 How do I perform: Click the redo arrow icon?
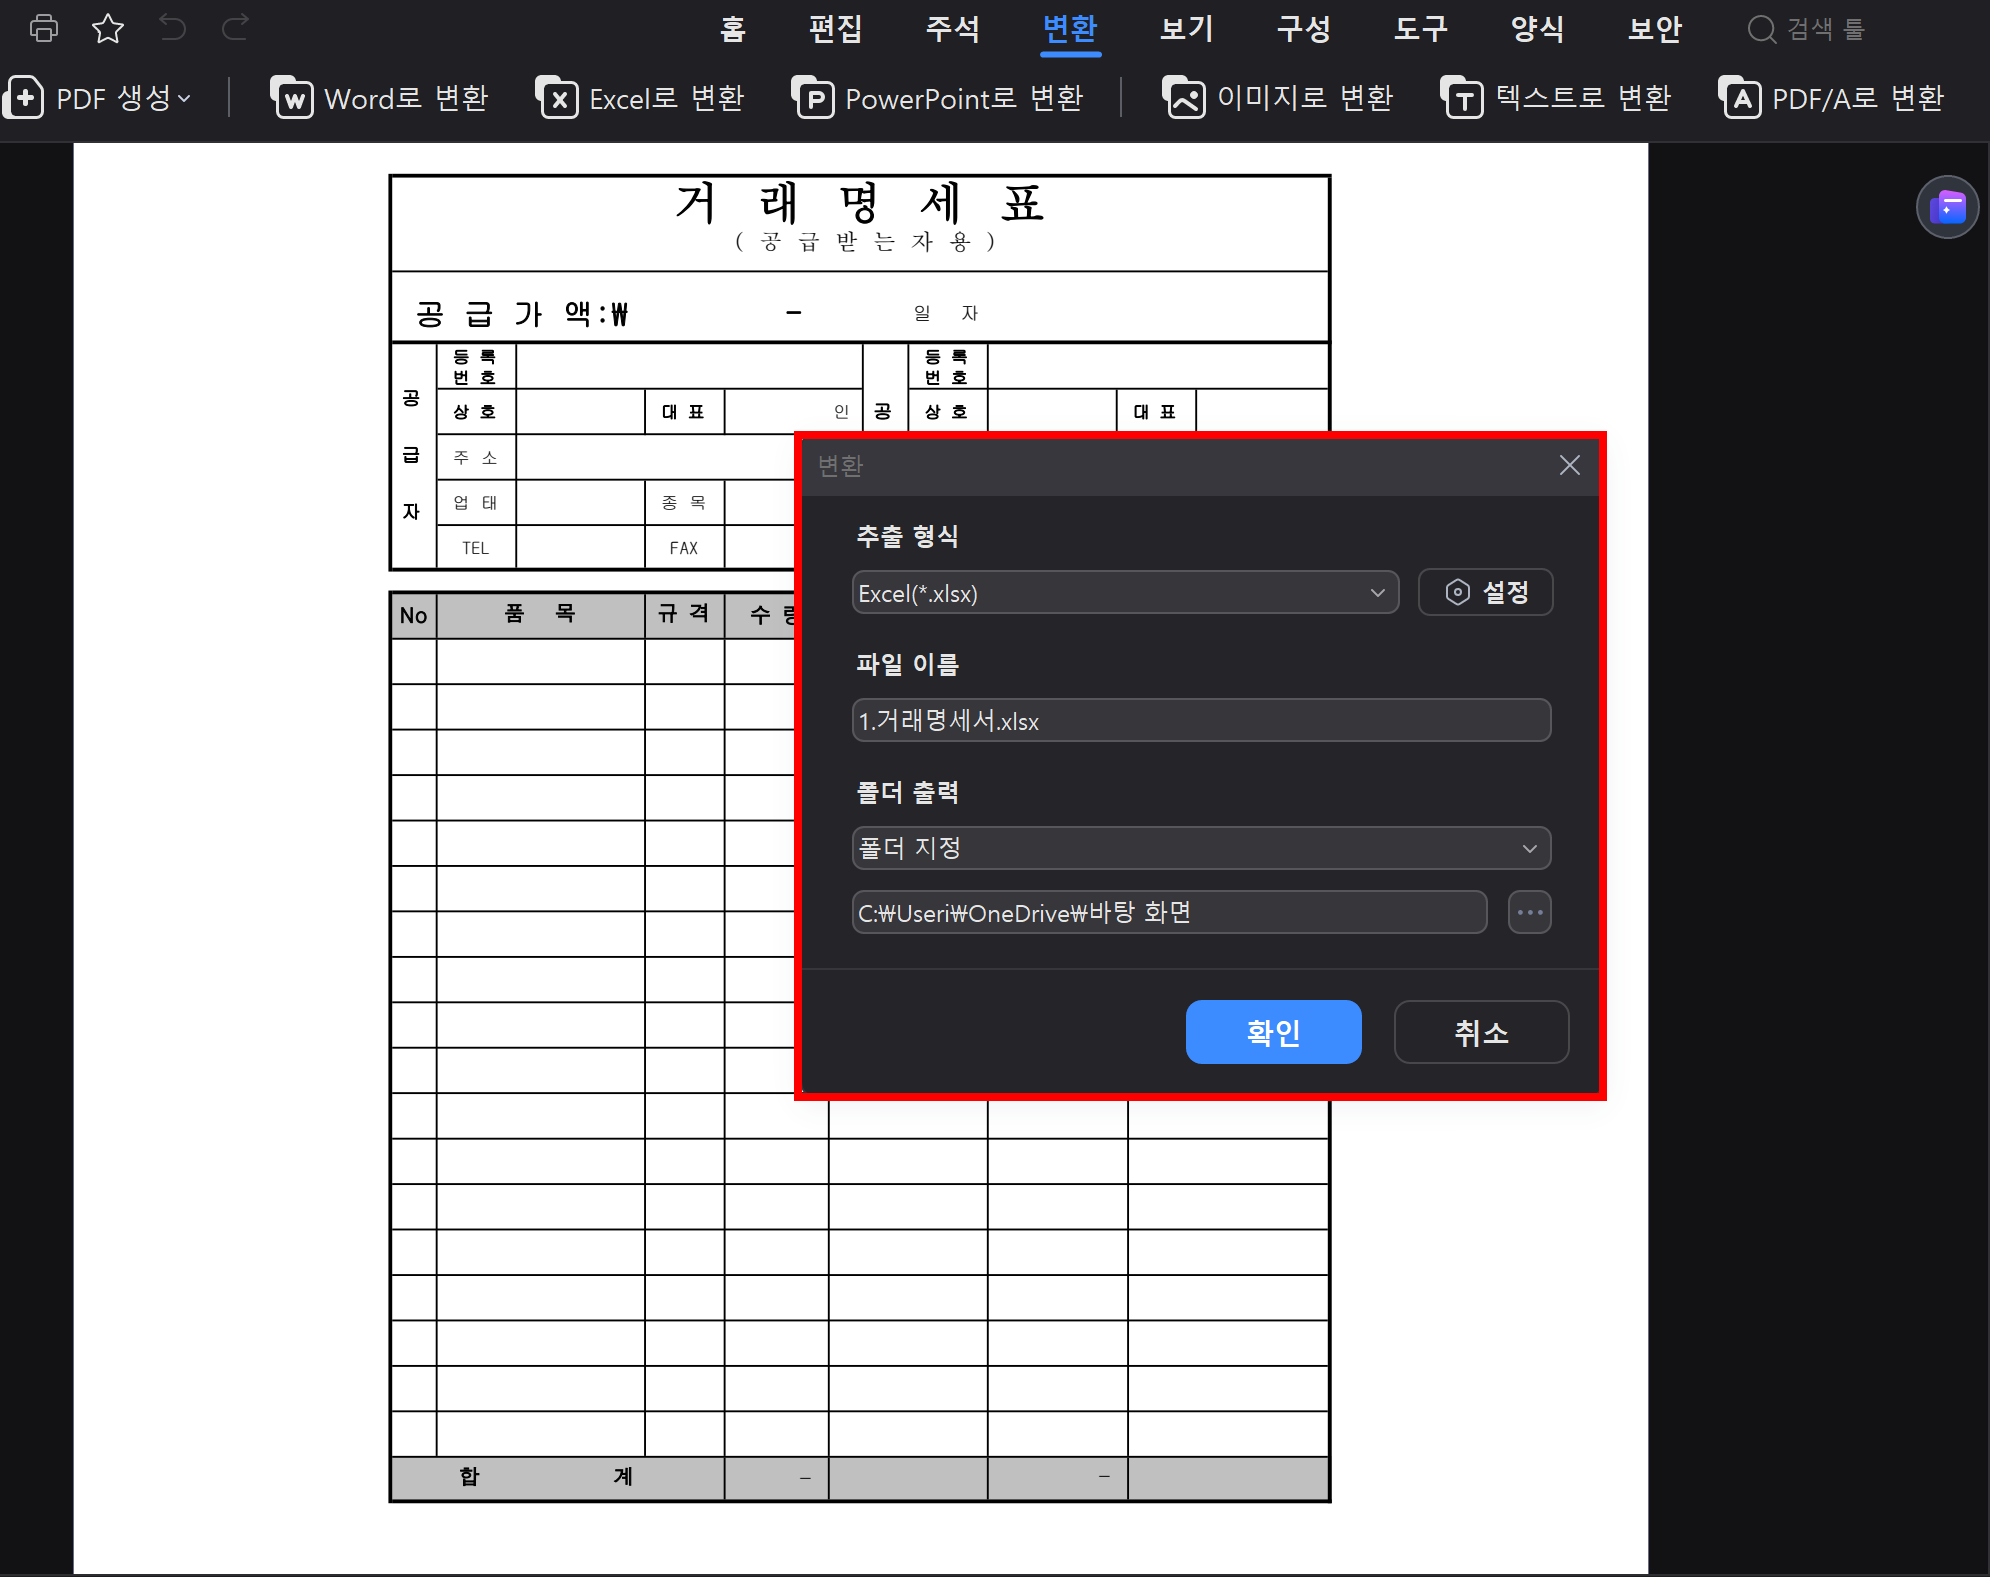click(x=235, y=28)
